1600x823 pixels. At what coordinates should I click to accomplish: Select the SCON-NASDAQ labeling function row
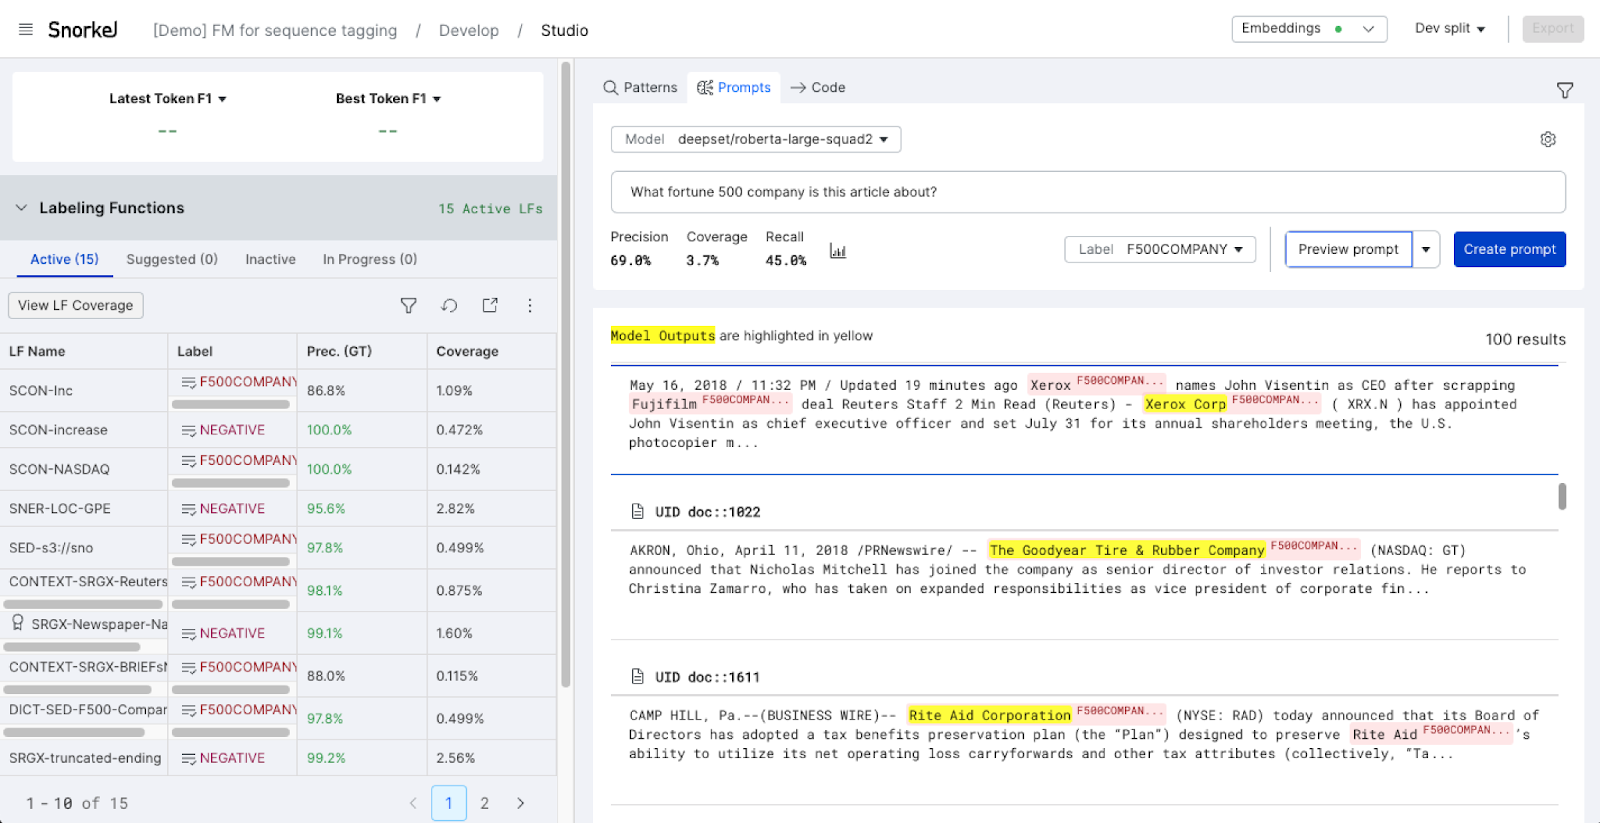click(x=278, y=469)
